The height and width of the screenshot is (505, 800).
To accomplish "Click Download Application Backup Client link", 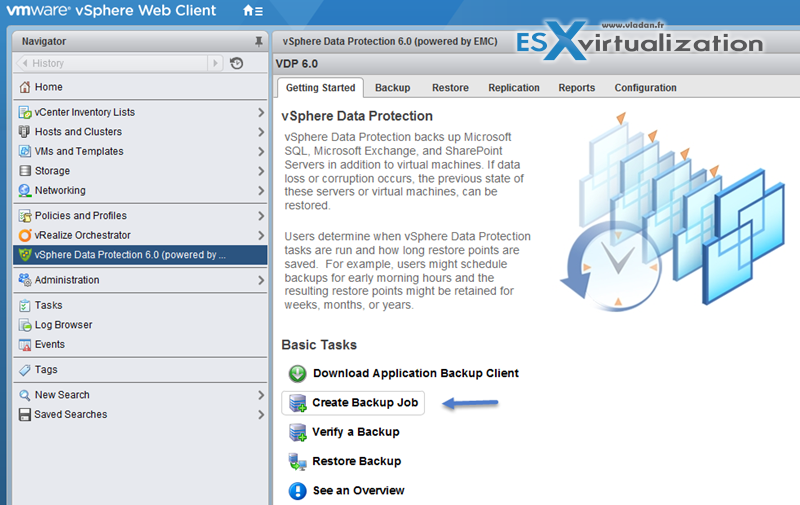I will (x=416, y=373).
